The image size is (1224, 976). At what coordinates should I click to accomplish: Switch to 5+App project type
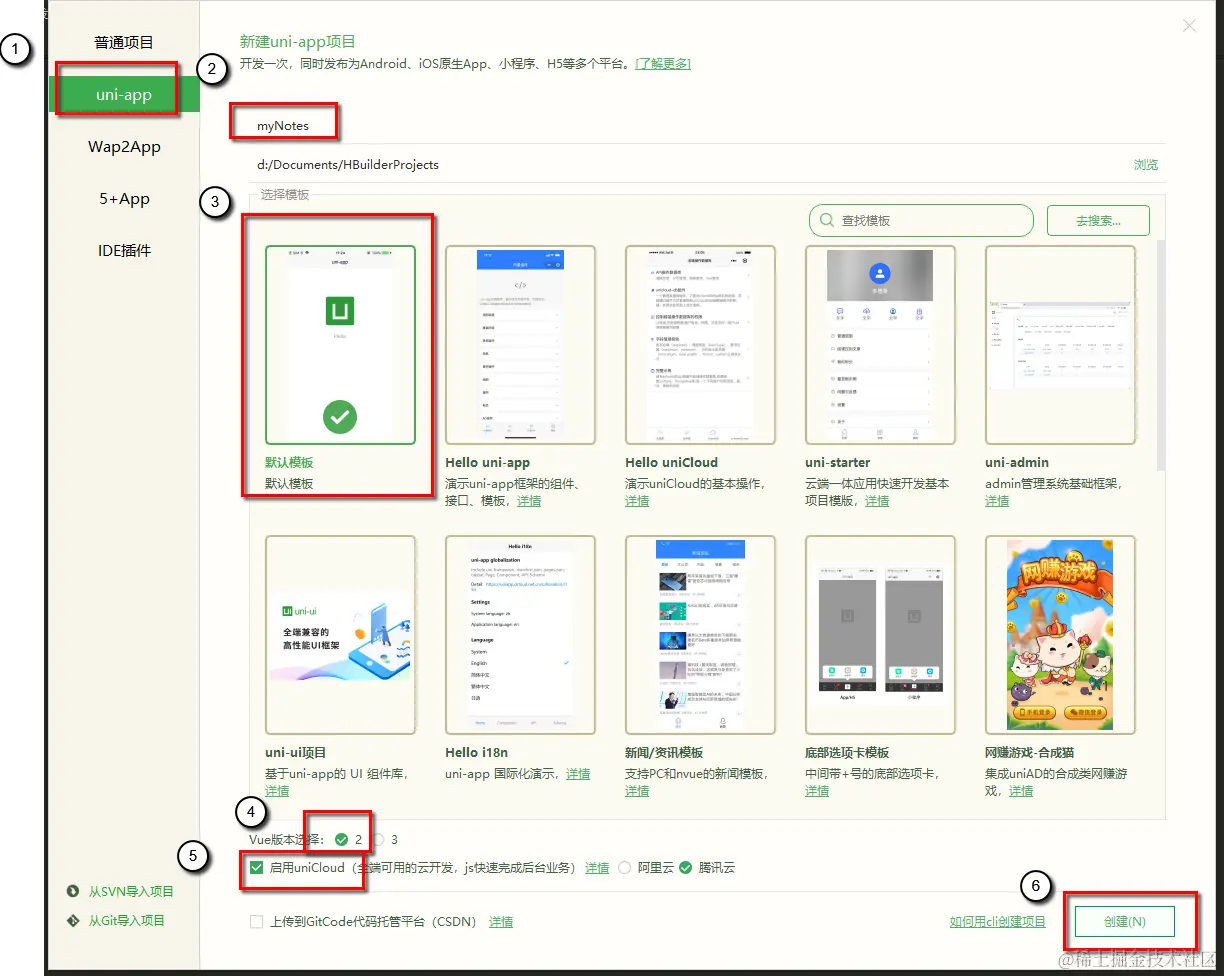coord(124,199)
